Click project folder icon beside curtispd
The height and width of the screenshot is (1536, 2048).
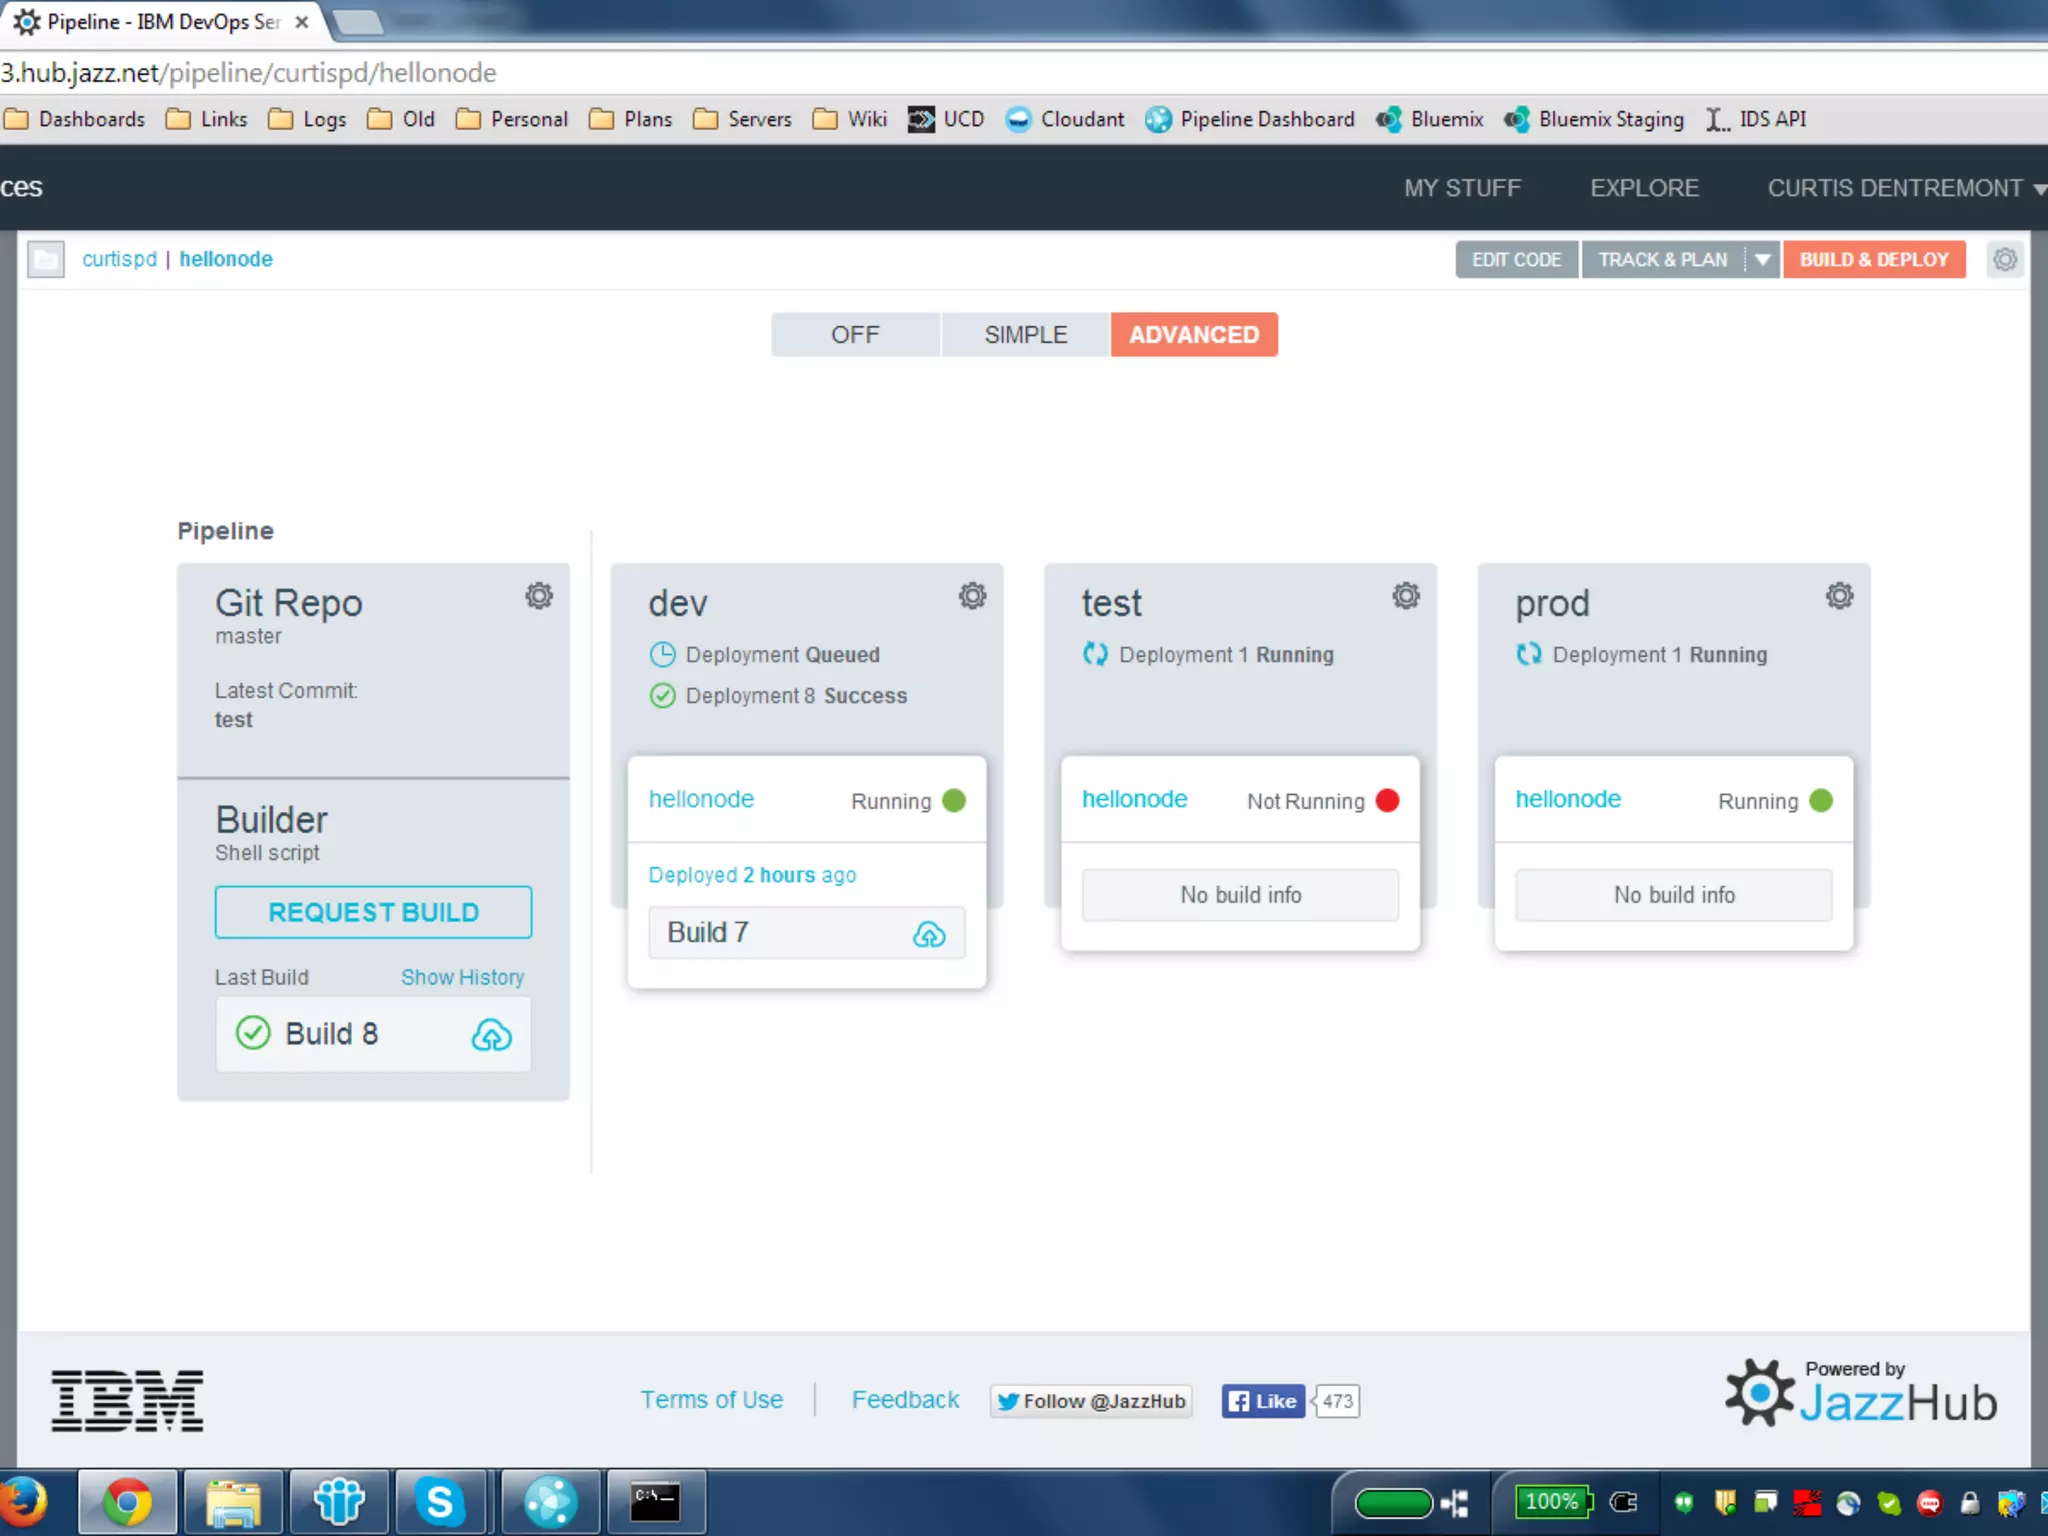46,260
